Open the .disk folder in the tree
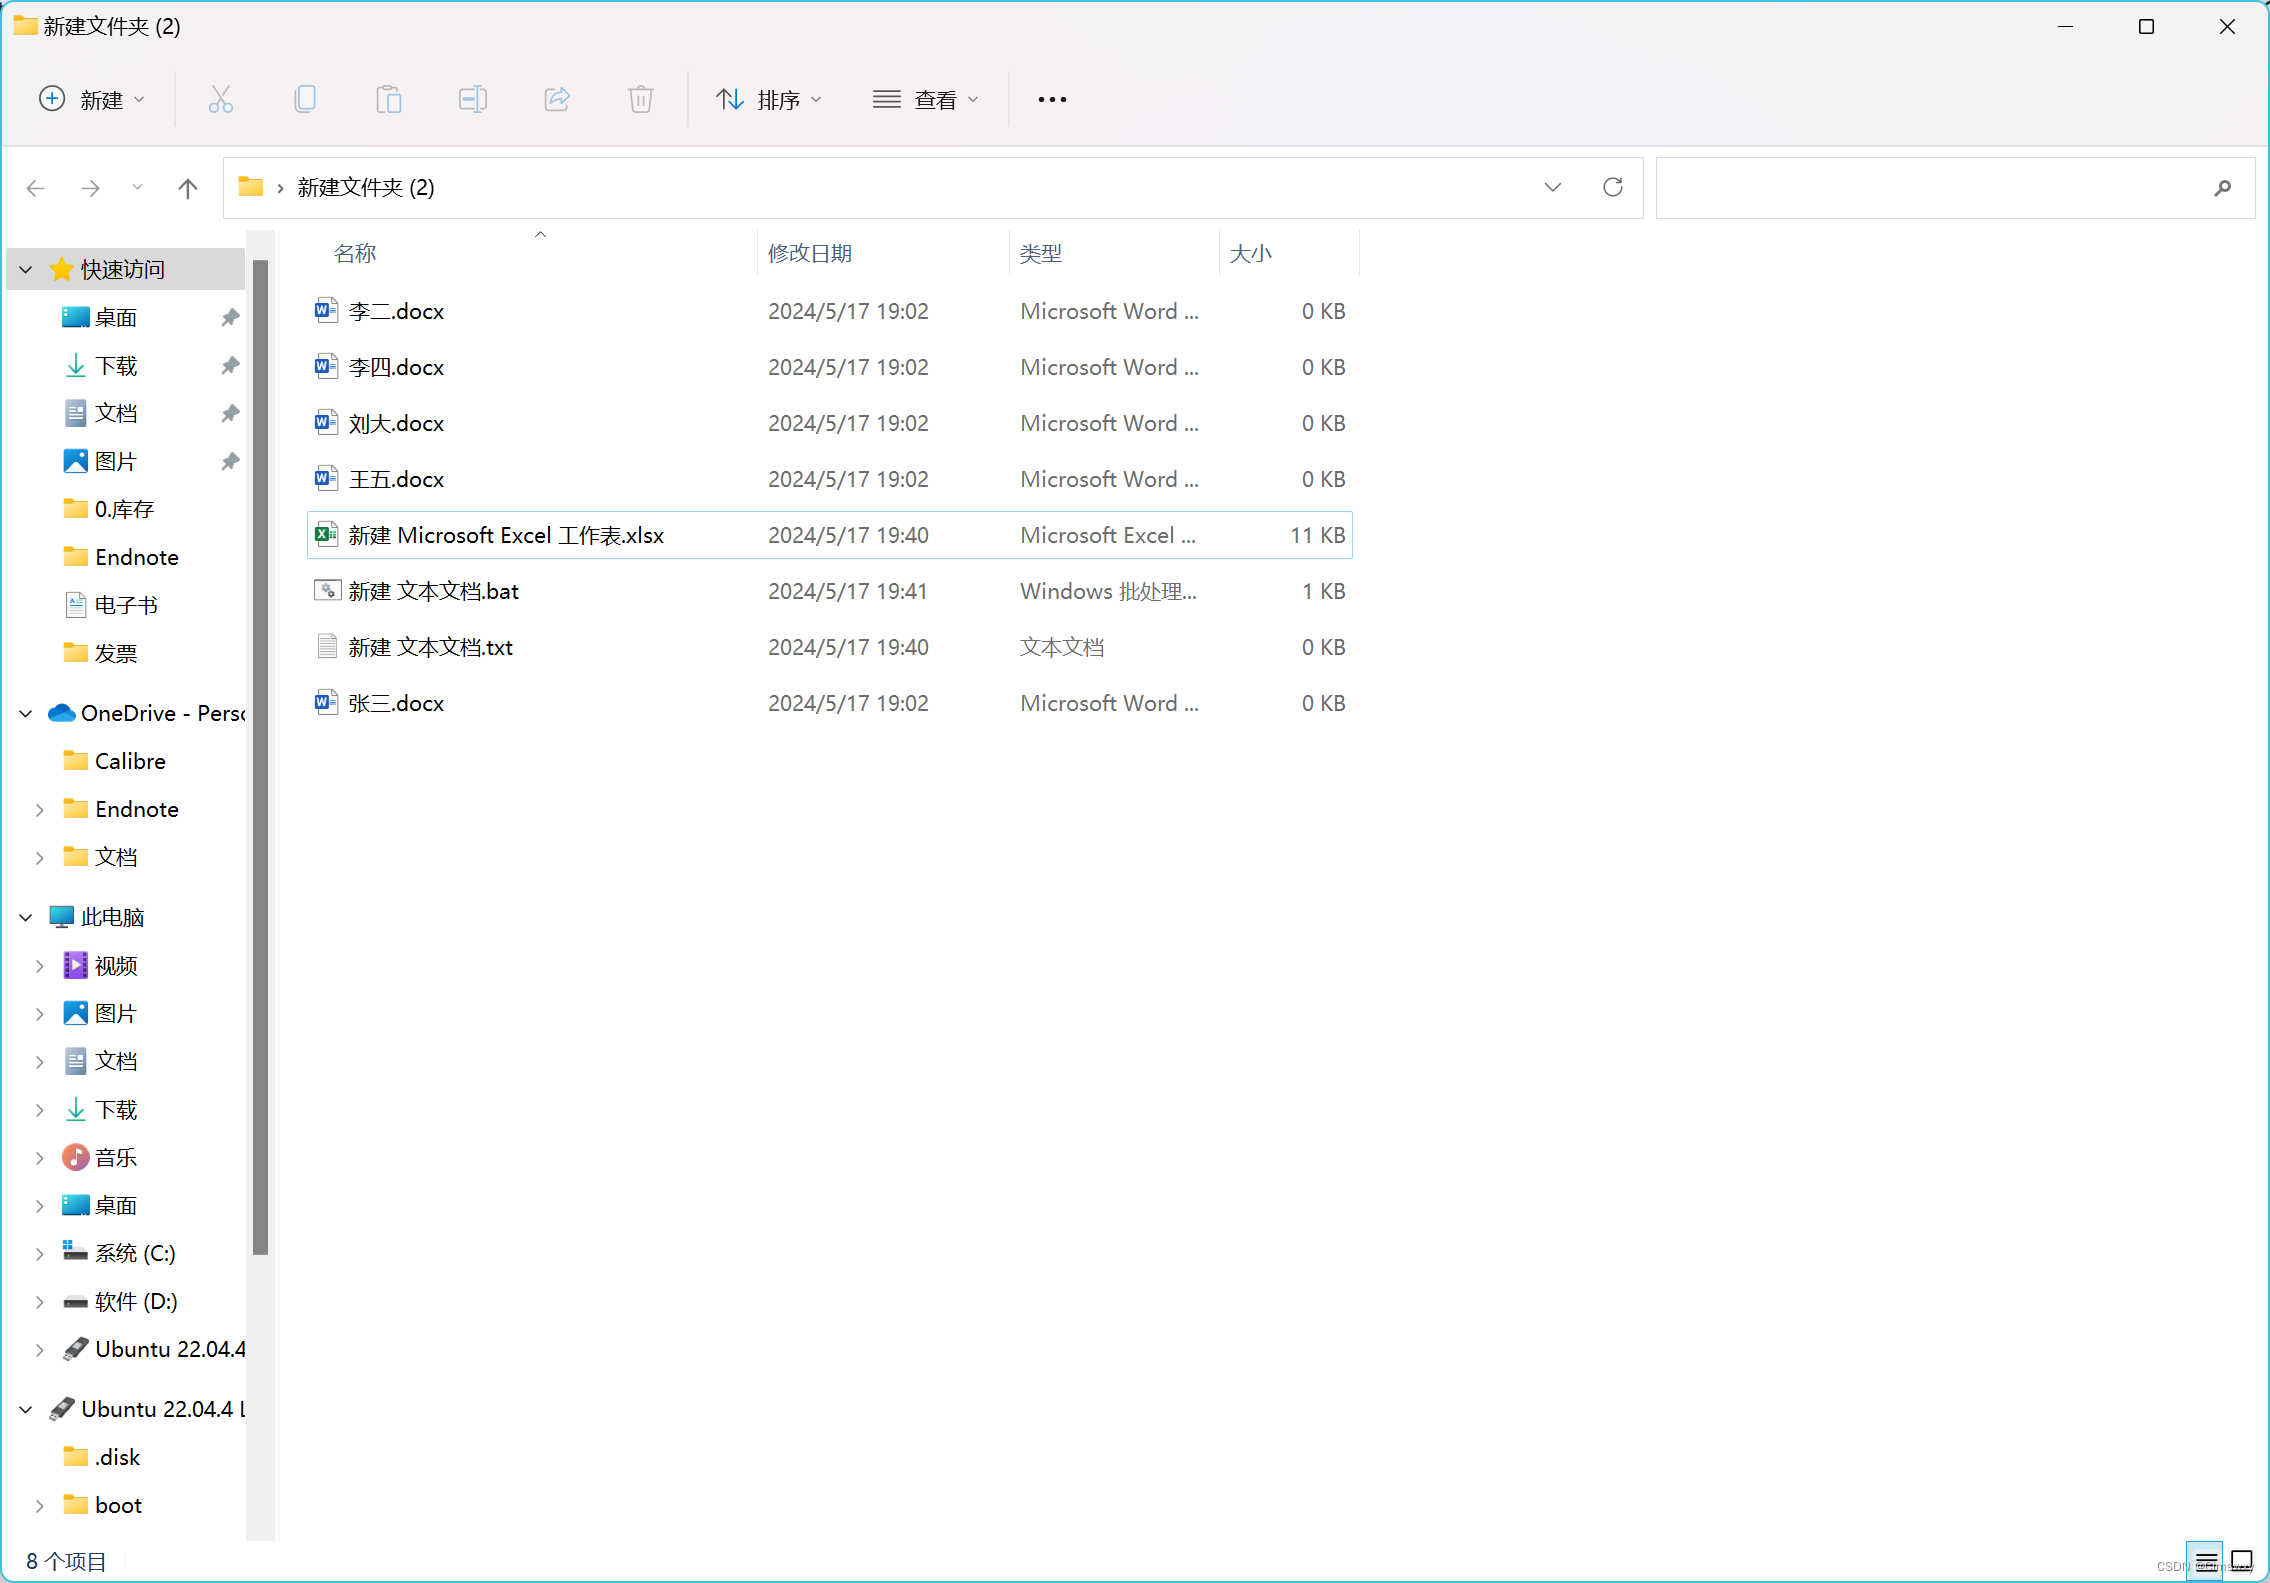Image resolution: width=2270 pixels, height=1583 pixels. click(x=117, y=1457)
